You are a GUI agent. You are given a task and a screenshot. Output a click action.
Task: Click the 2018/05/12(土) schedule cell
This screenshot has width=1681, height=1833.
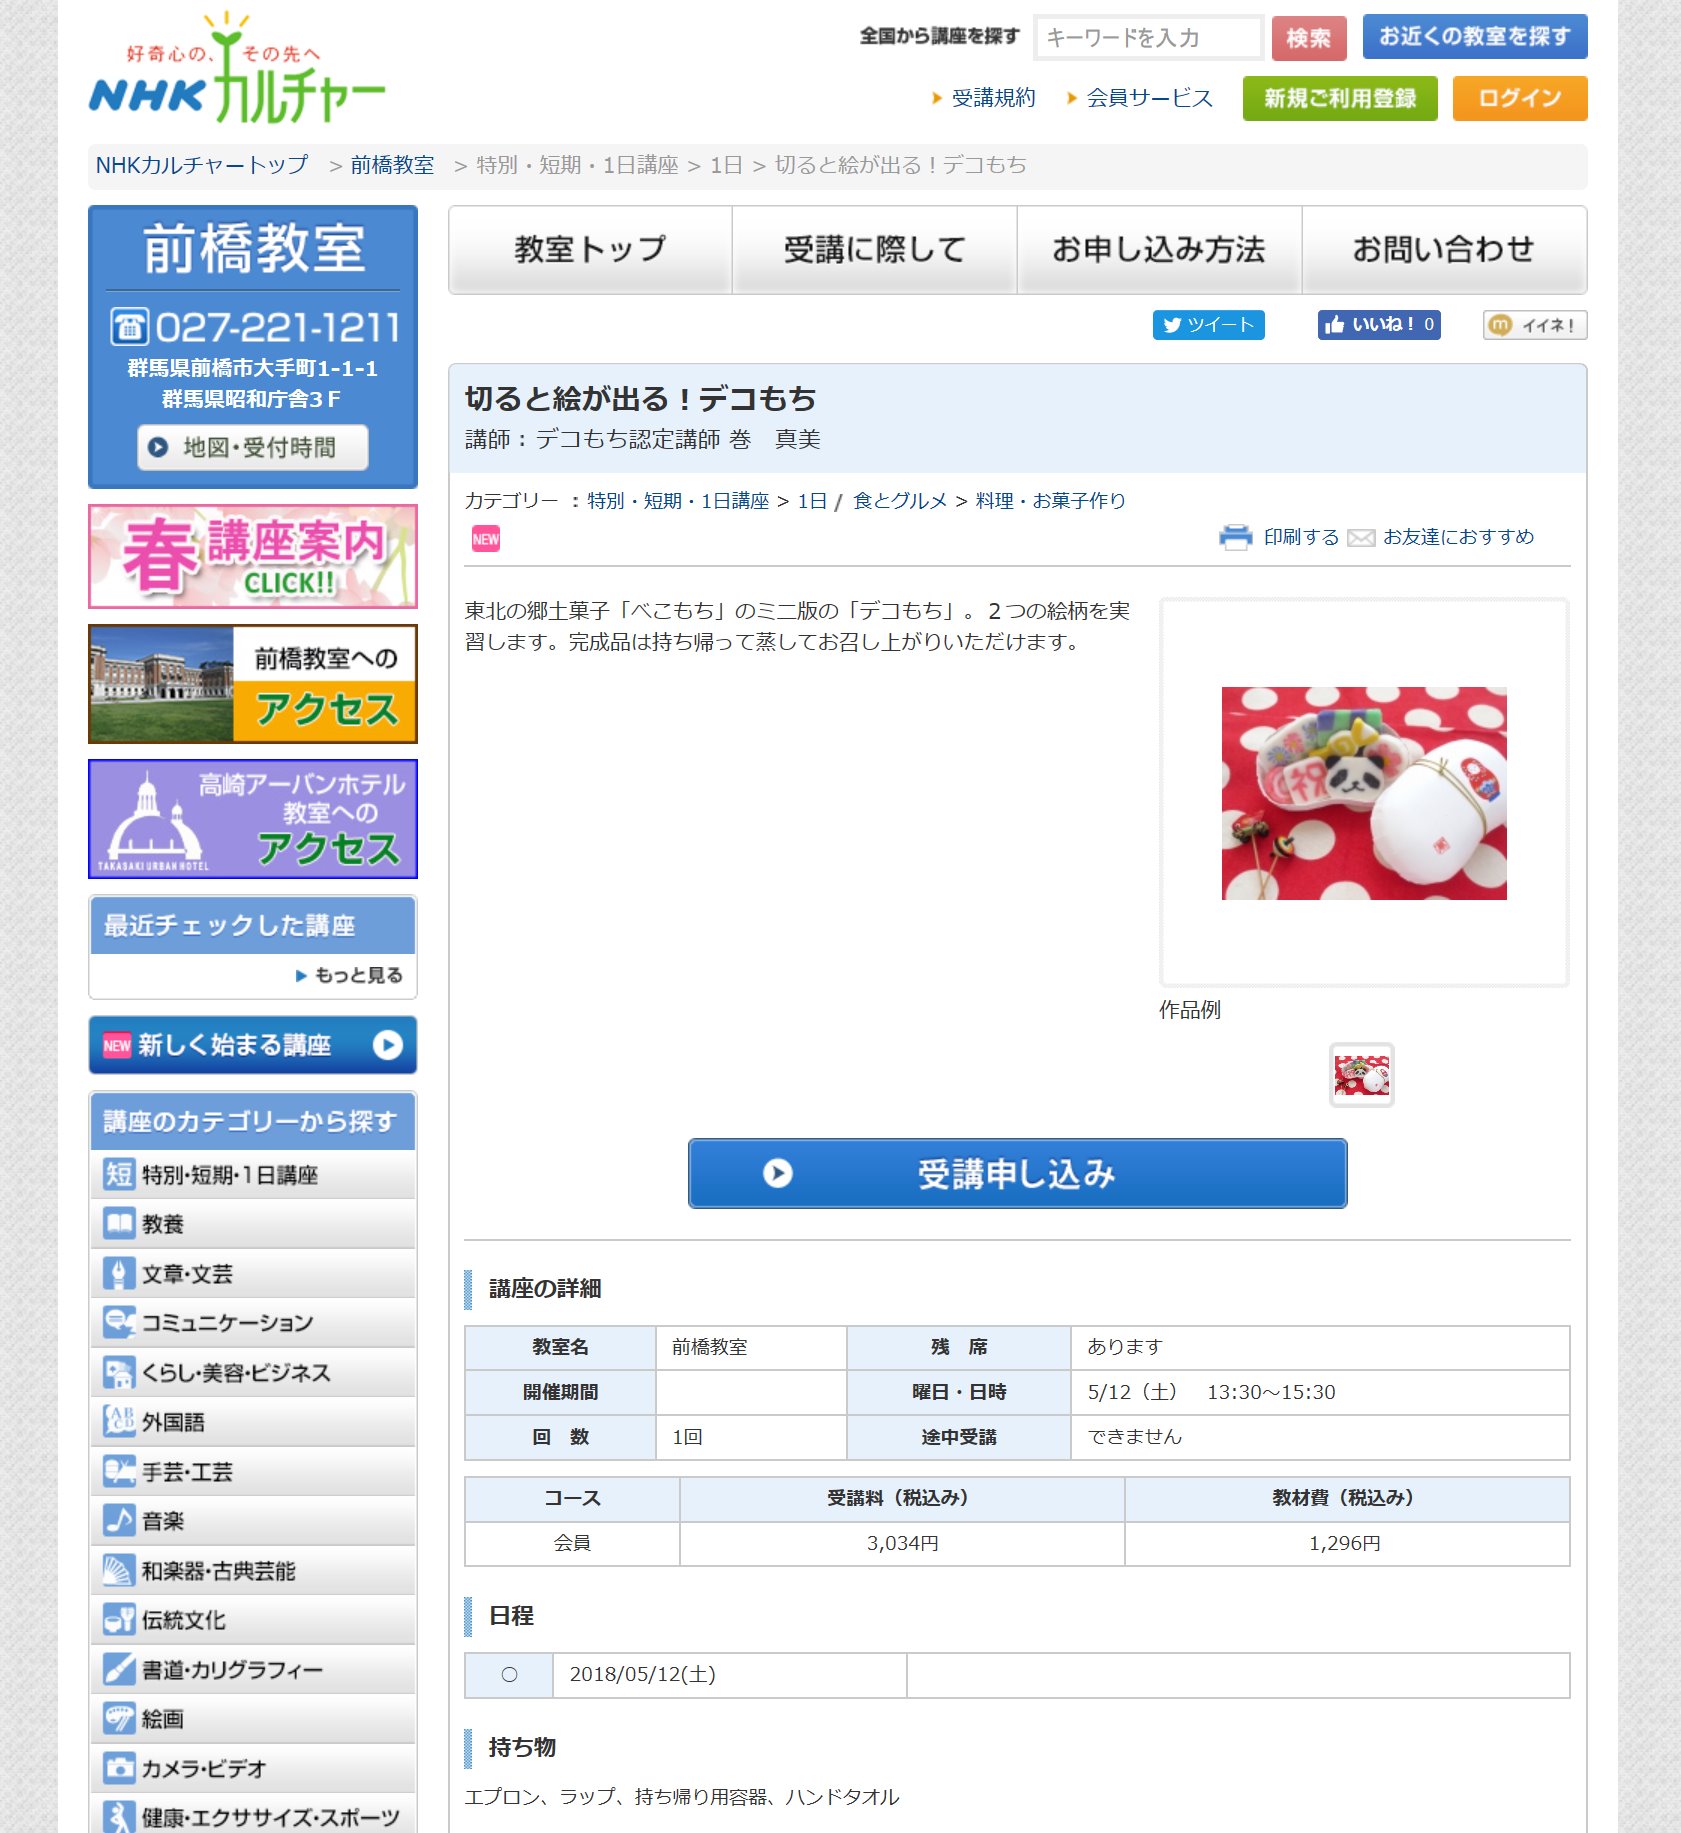[x=730, y=1674]
